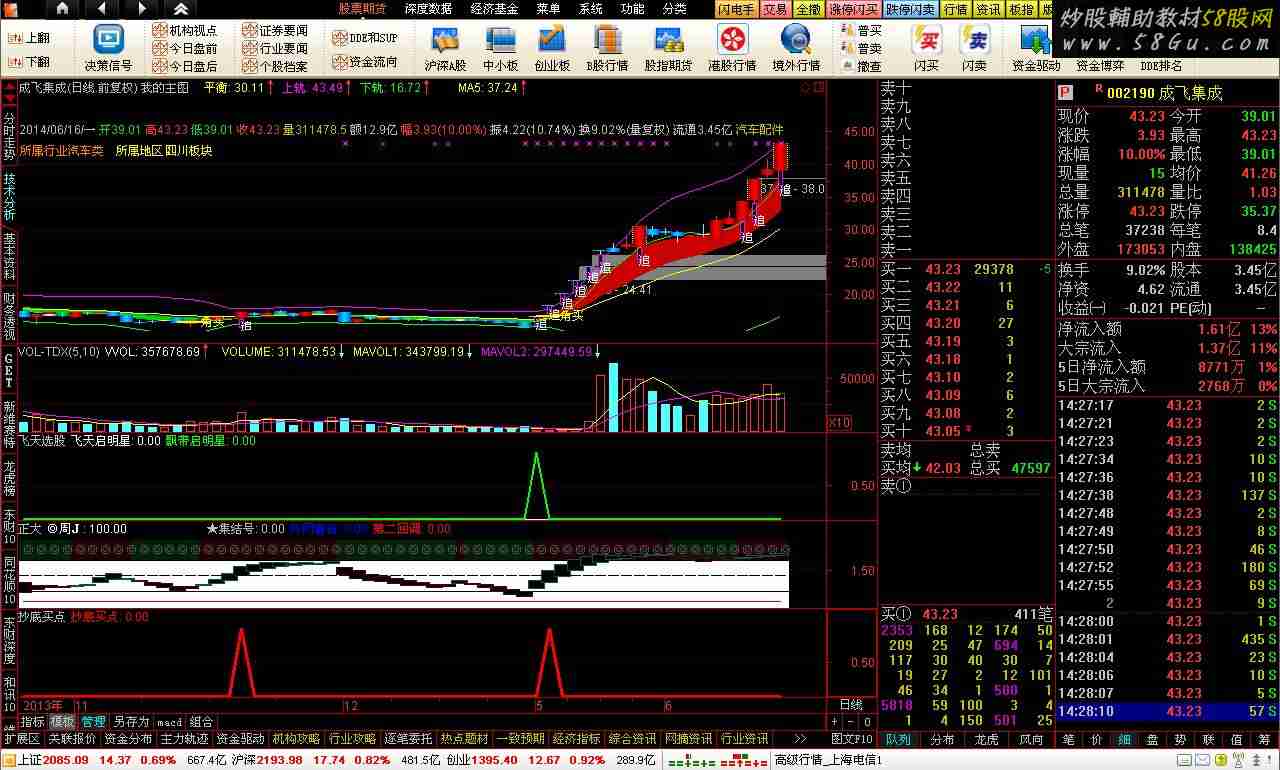Click 撤查 cancel/query orders
This screenshot has width=1280, height=770.
[861, 66]
